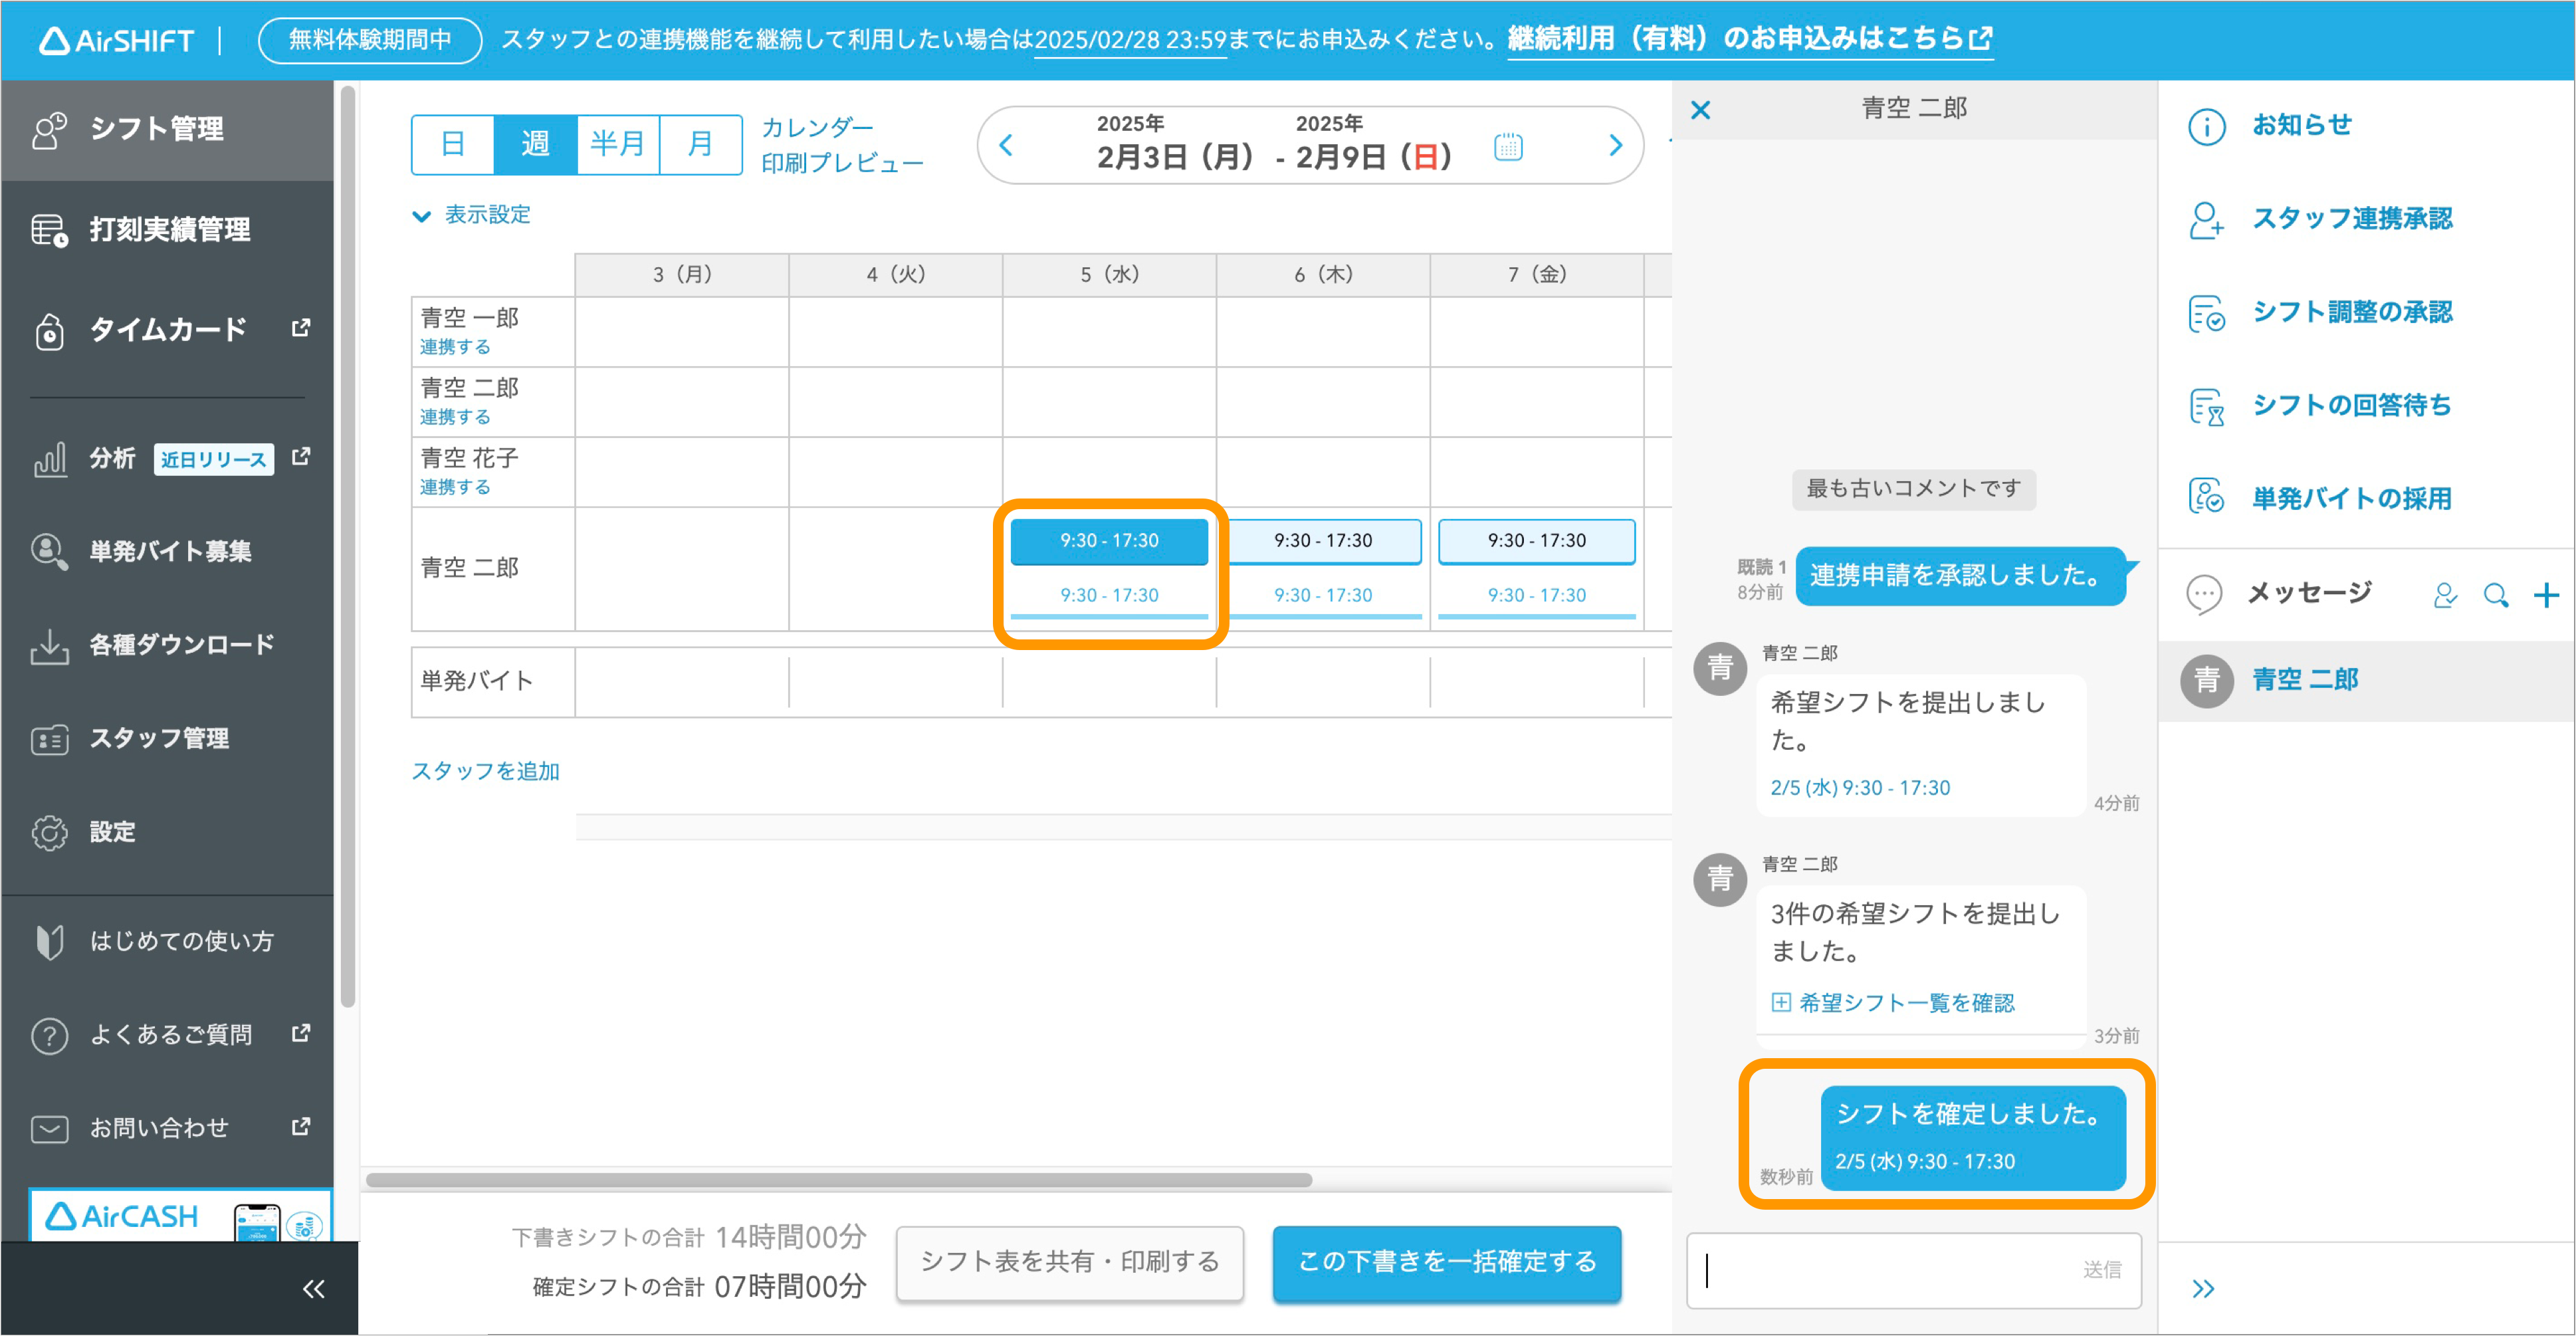
Task: Select 青空 二郎 in message list
Action: click(x=2366, y=680)
